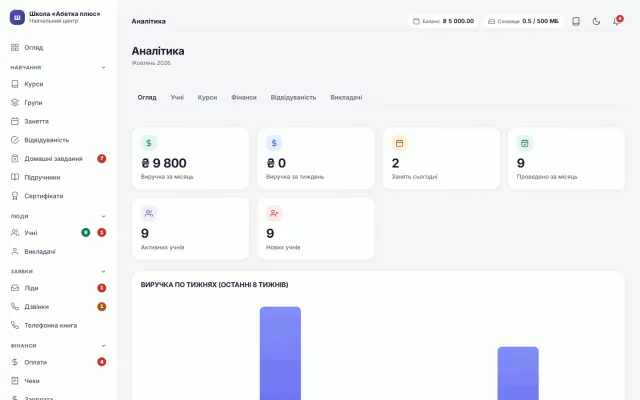Click the Баланс ₴ 5 000.00 pill
Viewport: 640px width, 400px height.
443,21
